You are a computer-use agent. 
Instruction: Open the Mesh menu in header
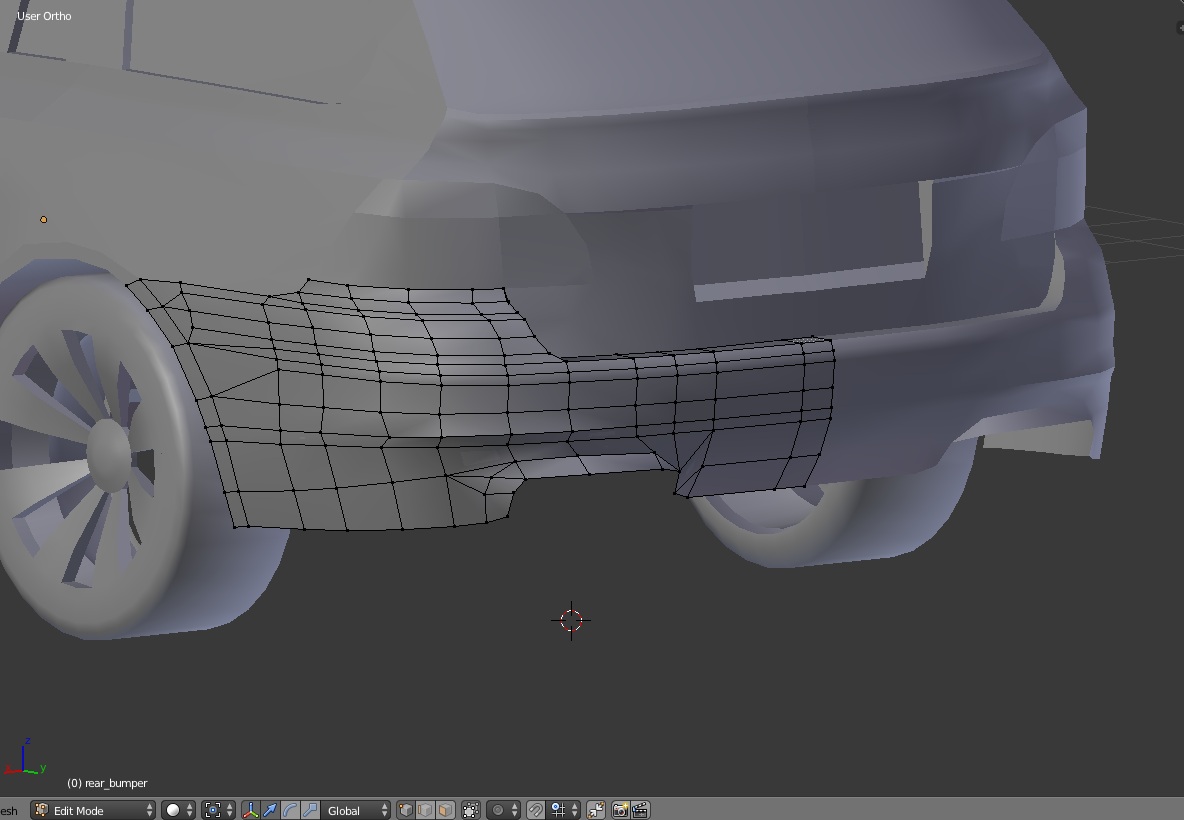click(8, 810)
